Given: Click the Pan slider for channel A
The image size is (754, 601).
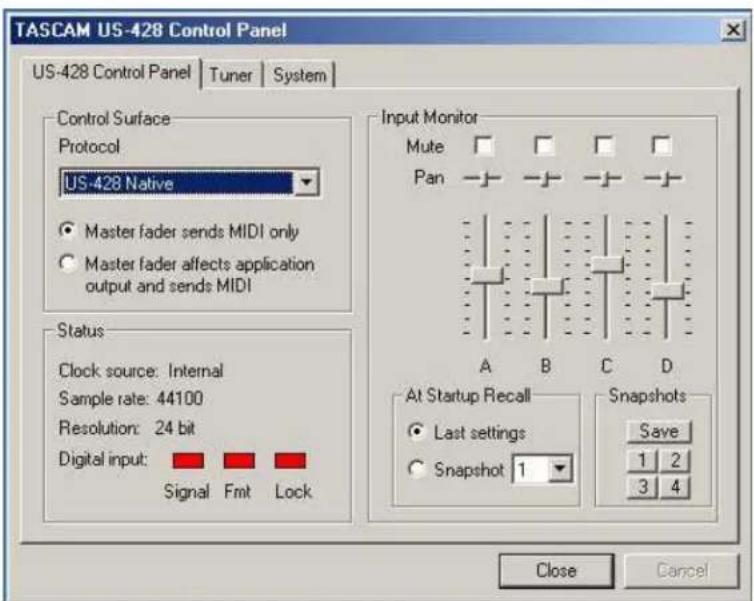Looking at the screenshot, I should click(x=482, y=178).
